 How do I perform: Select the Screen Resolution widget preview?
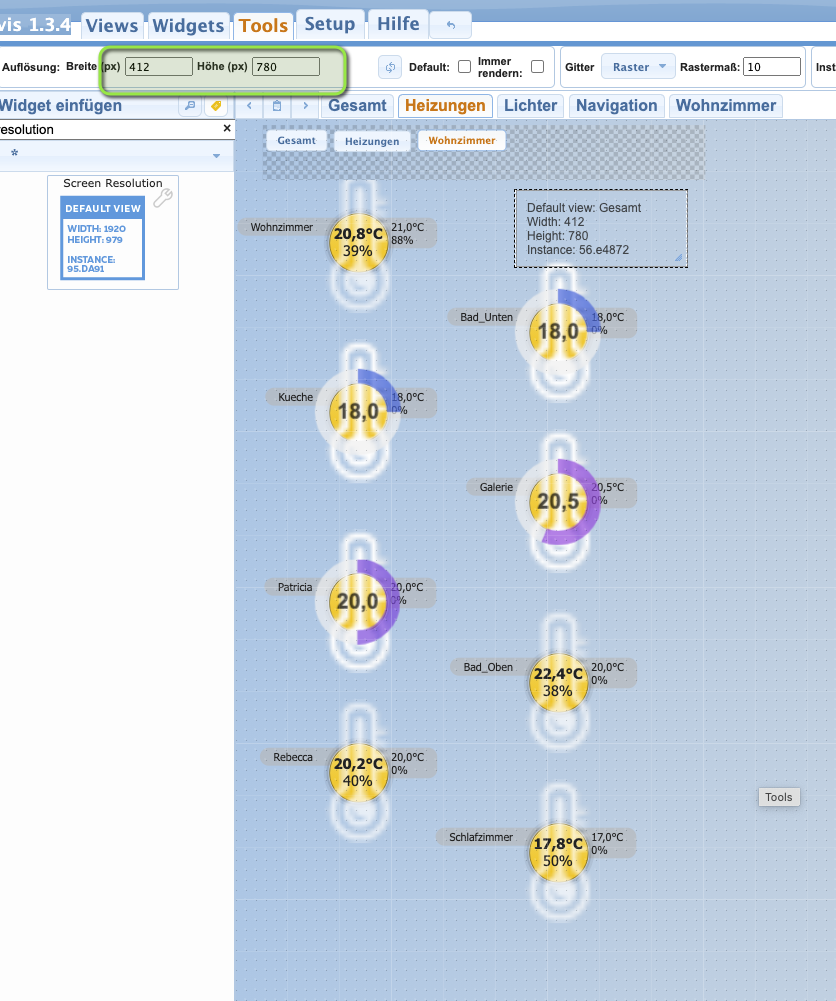pyautogui.click(x=103, y=238)
